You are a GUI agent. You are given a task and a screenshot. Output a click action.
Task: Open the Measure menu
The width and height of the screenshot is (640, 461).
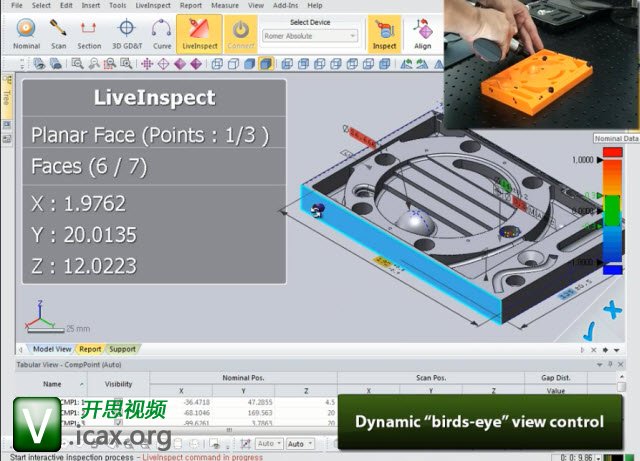pos(225,5)
